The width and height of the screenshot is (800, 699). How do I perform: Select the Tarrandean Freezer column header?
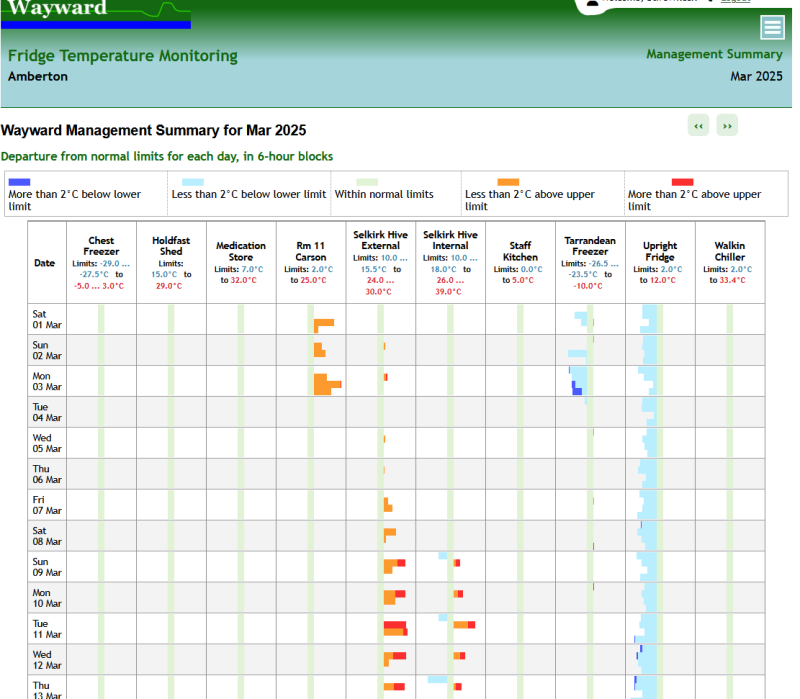(590, 246)
